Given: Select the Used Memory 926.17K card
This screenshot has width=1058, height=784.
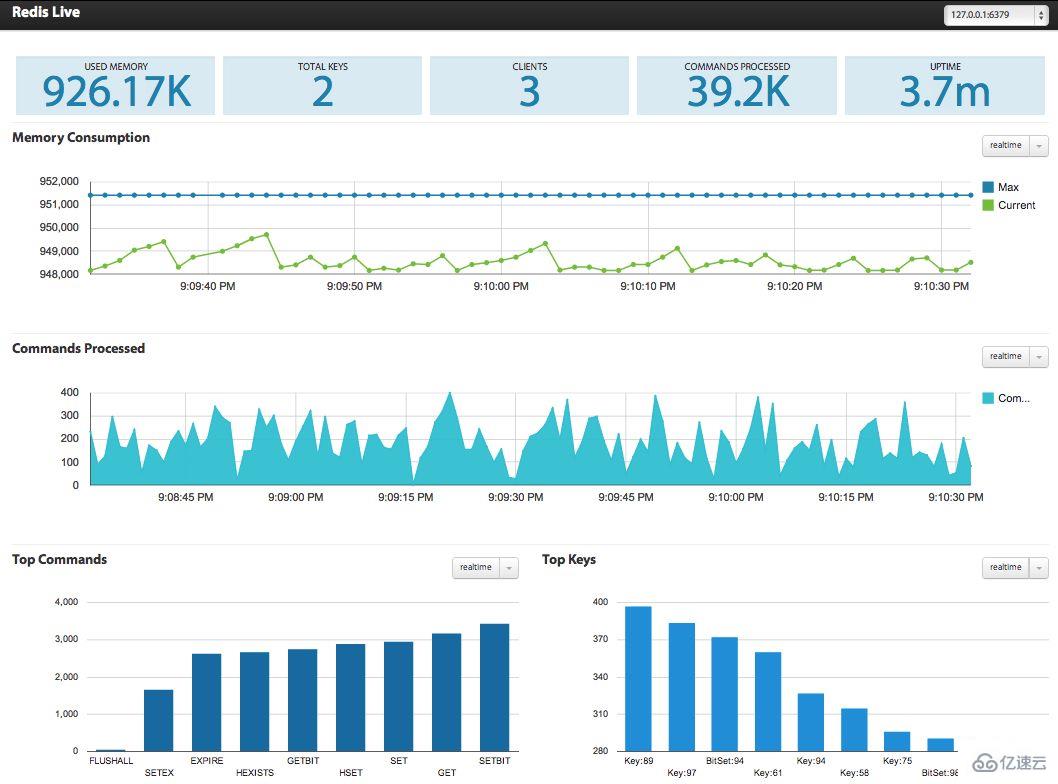Looking at the screenshot, I should click(x=115, y=86).
